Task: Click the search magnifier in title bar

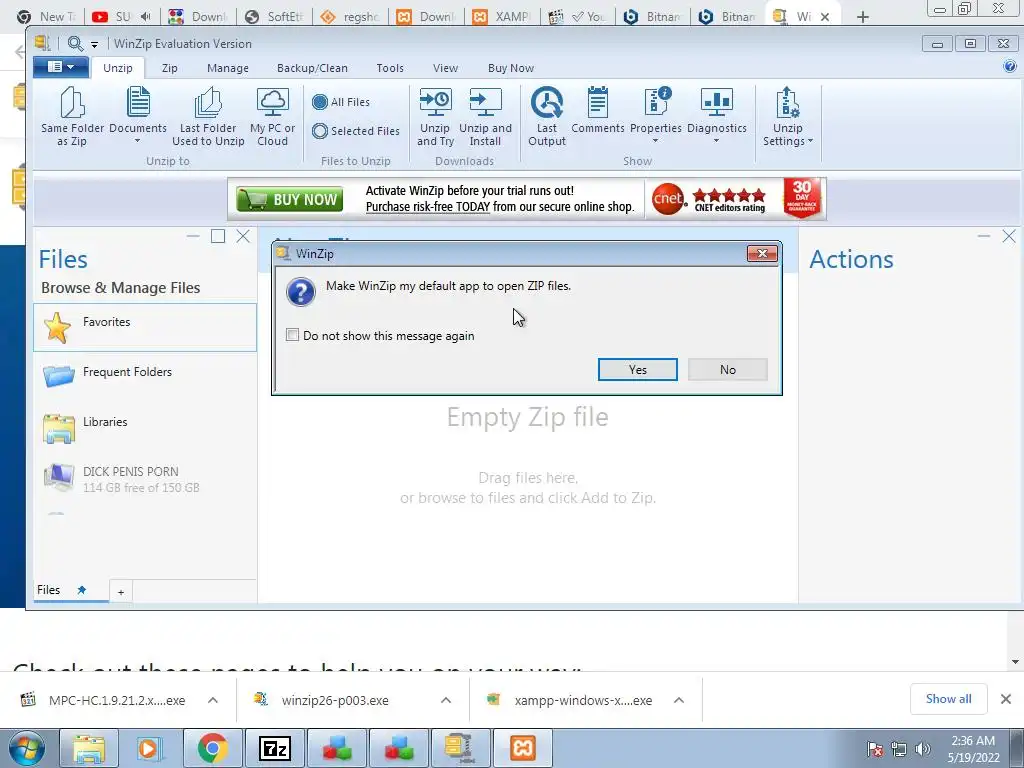Action: (x=75, y=44)
